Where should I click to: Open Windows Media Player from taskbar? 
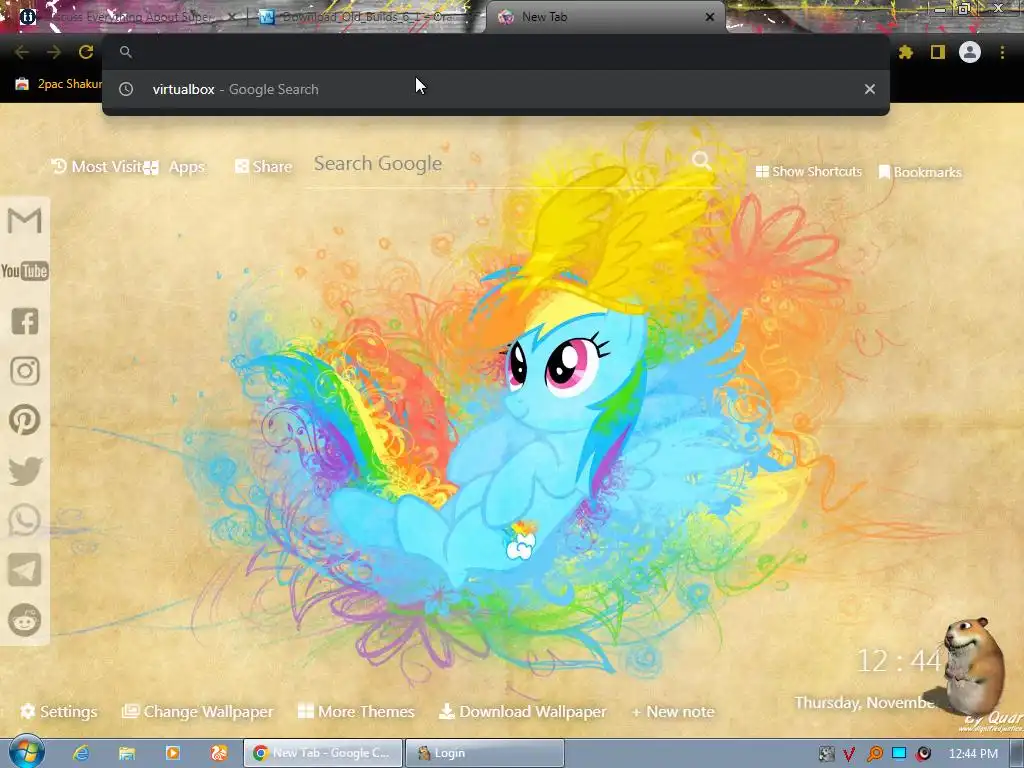pyautogui.click(x=172, y=753)
